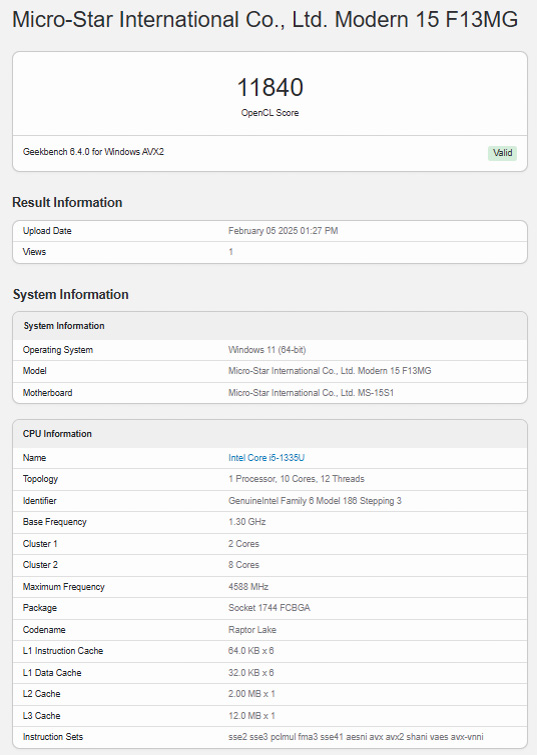Click the L3 Cache value 12.0 MB
The height and width of the screenshot is (755, 537).
point(251,716)
